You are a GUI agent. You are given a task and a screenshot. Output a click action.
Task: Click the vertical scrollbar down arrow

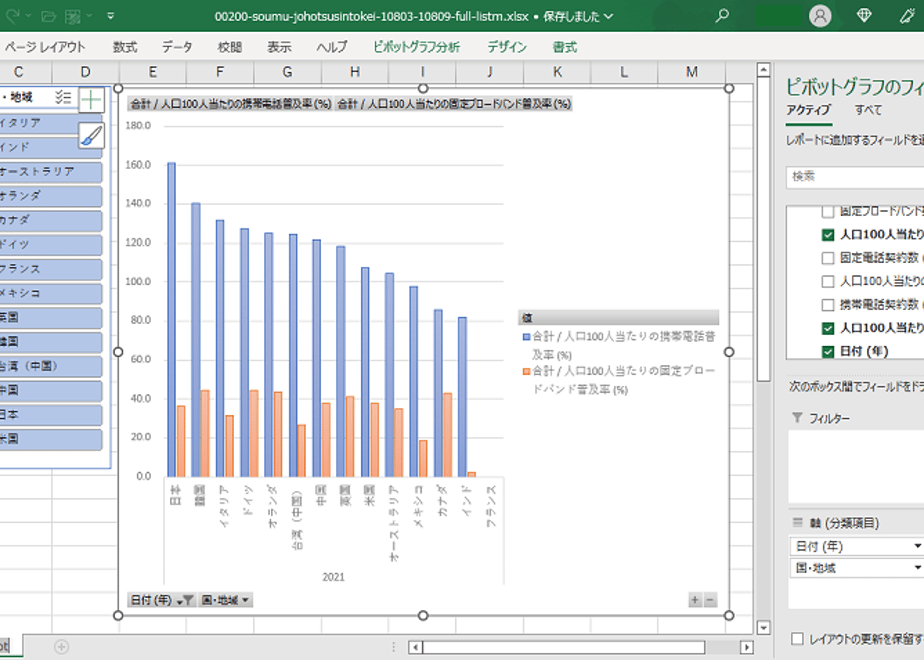point(763,627)
